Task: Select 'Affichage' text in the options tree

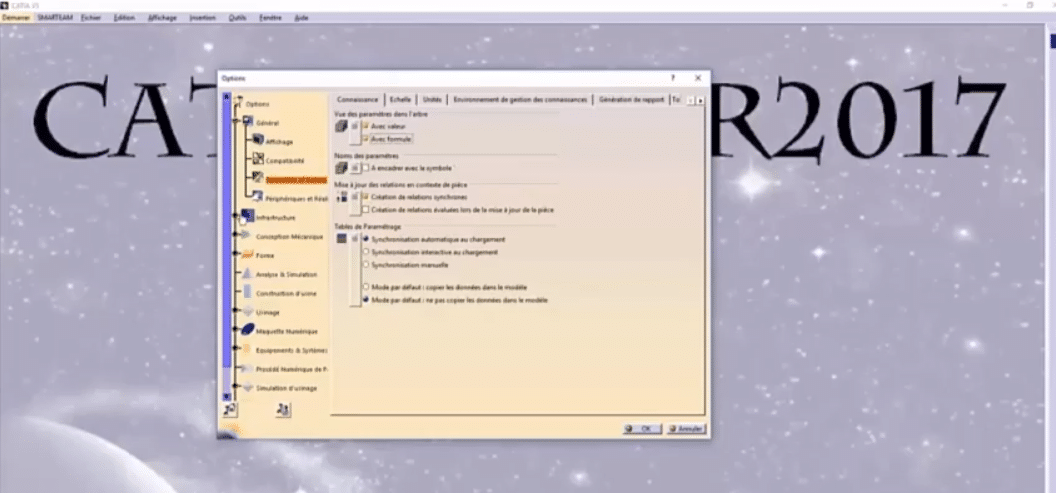Action: pyautogui.click(x=279, y=141)
